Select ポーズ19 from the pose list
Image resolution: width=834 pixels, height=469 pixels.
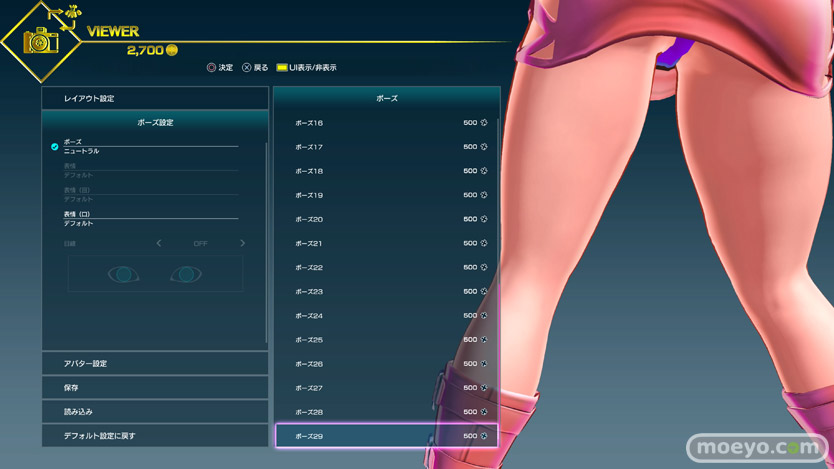tap(386, 195)
